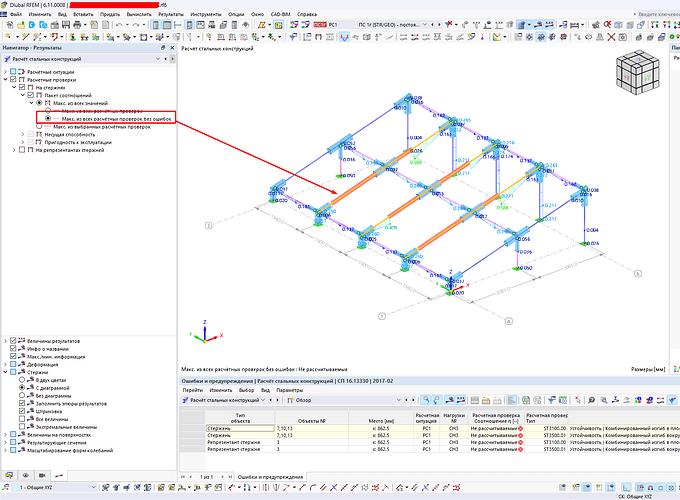Click the 'Стержень' cell in the first table row
The width and height of the screenshot is (680, 500).
point(240,428)
